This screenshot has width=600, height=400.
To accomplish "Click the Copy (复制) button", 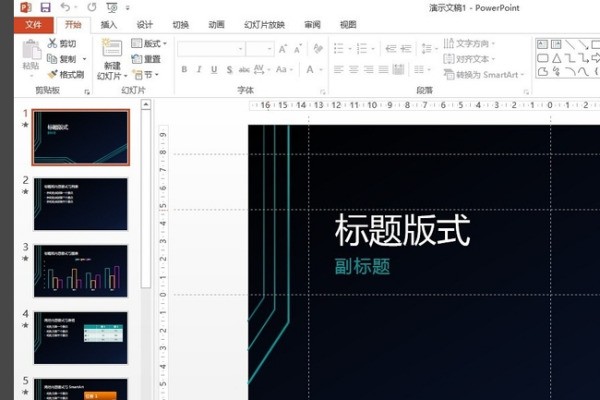I will 62,59.
